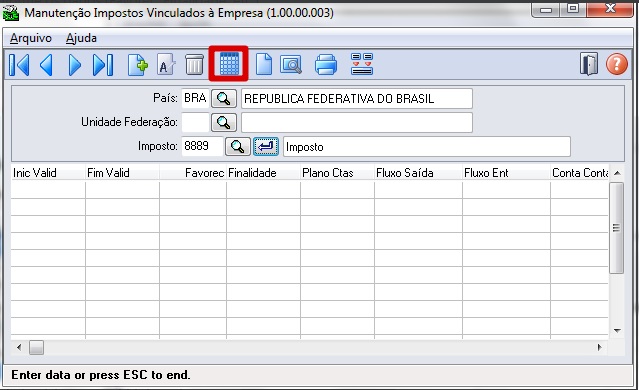Viewport: 639px width, 390px height.
Task: Click the blank document icon in the toolbar
Action: (264, 64)
